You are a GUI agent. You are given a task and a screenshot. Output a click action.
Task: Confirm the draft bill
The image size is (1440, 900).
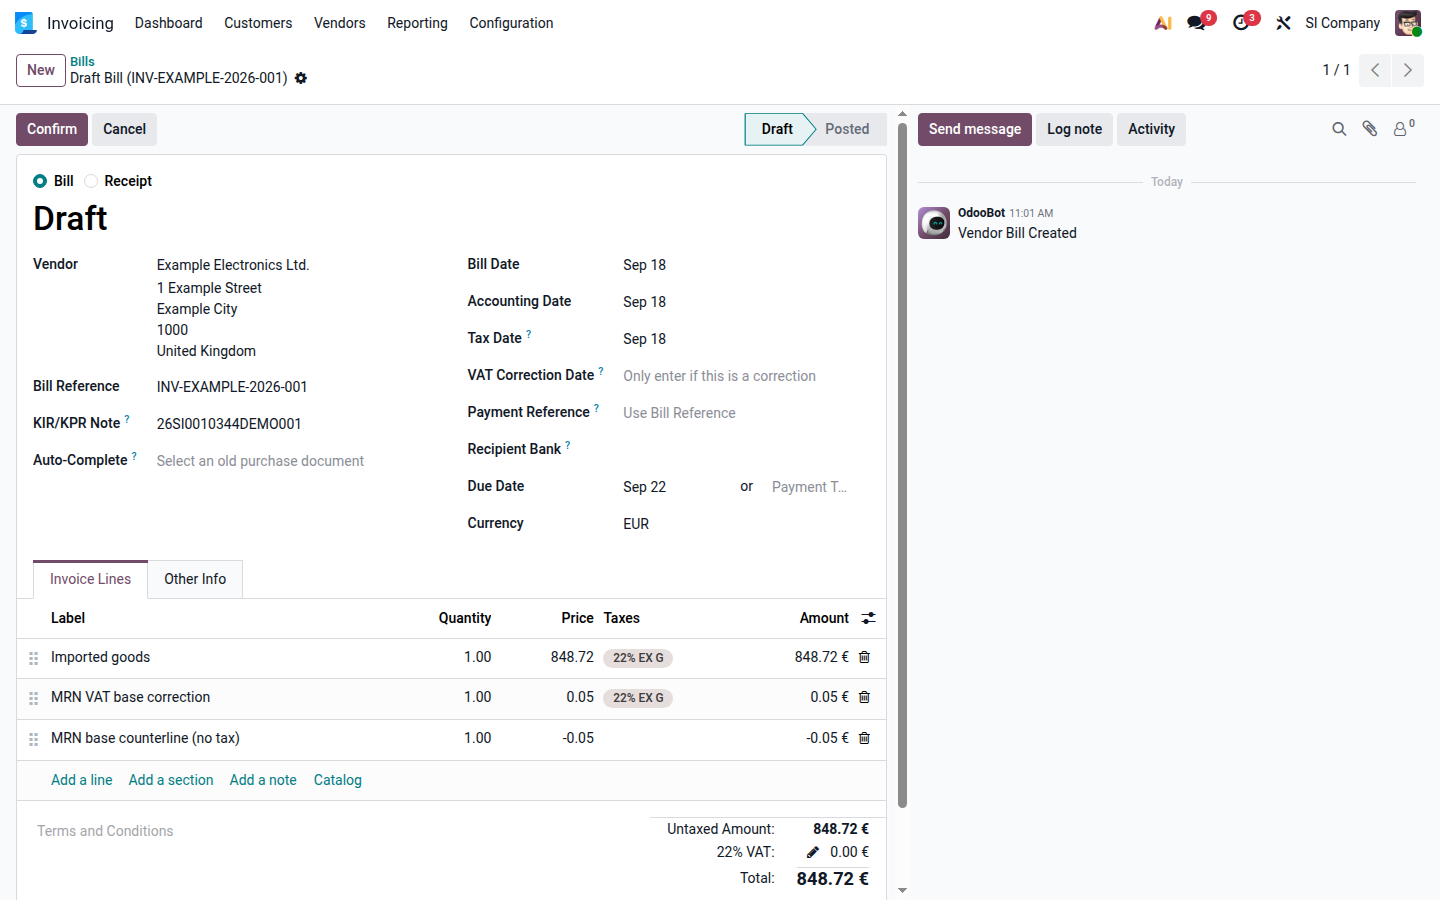pos(52,129)
